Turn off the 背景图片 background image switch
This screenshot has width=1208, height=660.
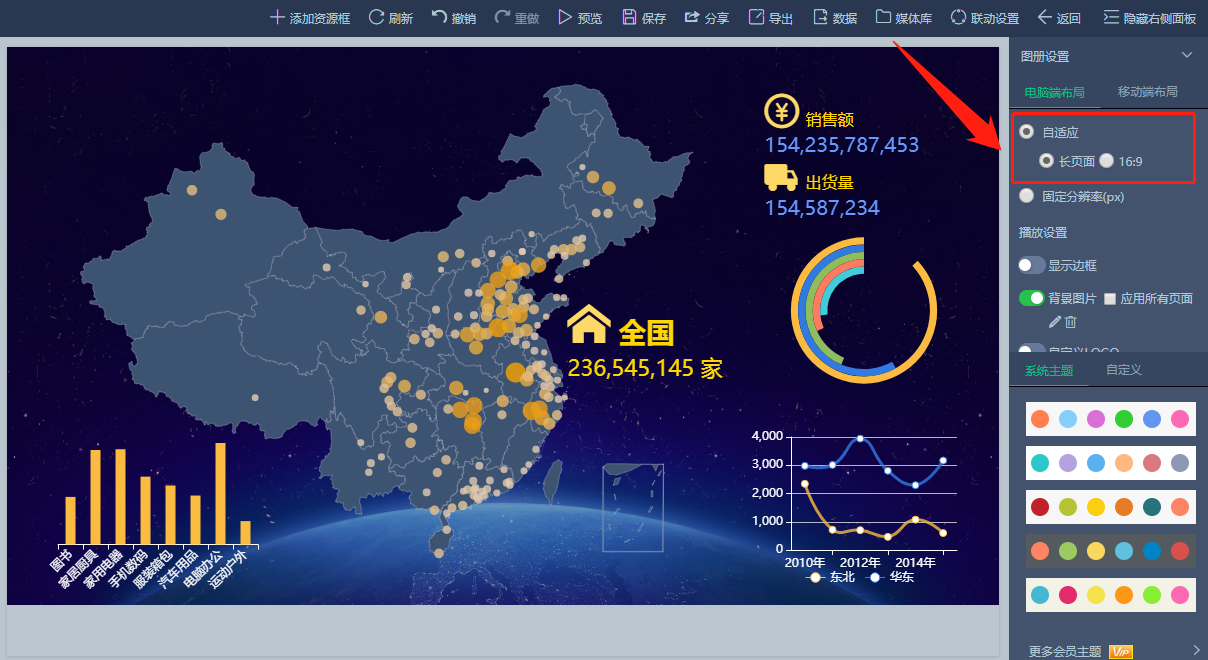point(1032,298)
